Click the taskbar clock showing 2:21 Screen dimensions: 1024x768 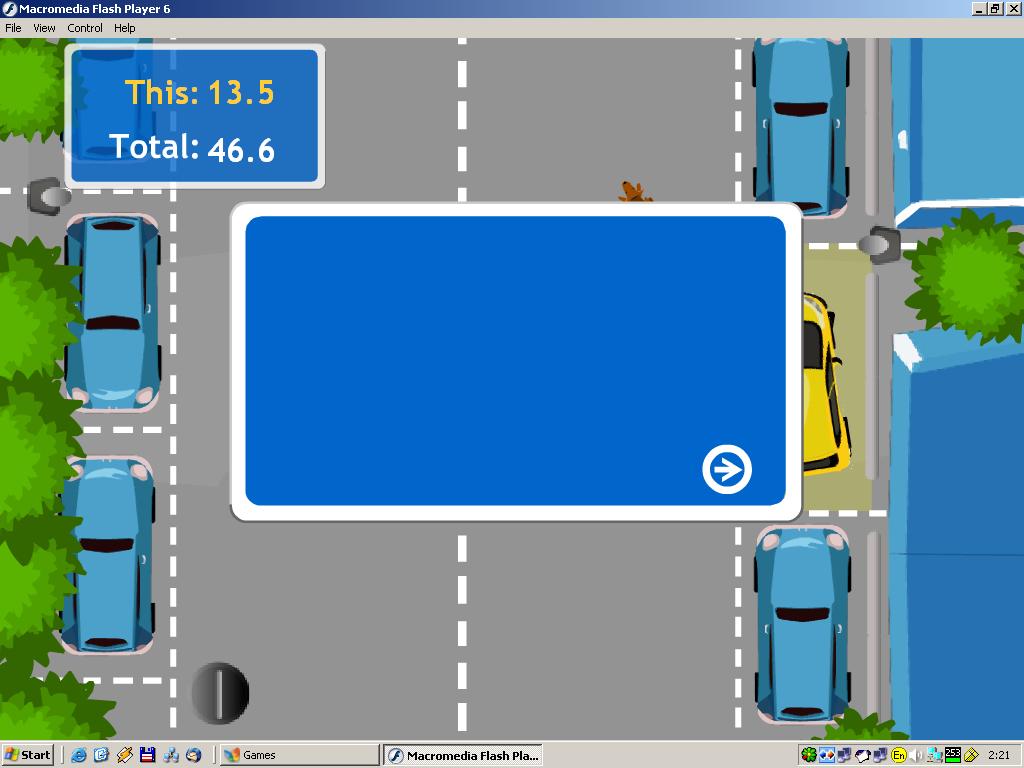(999, 755)
